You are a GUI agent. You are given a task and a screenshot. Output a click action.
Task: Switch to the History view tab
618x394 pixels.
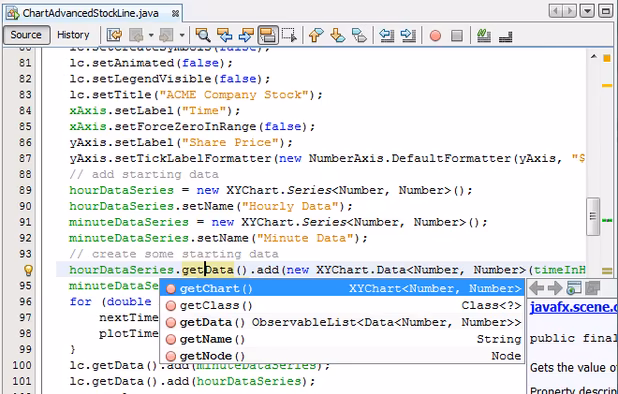pos(73,35)
